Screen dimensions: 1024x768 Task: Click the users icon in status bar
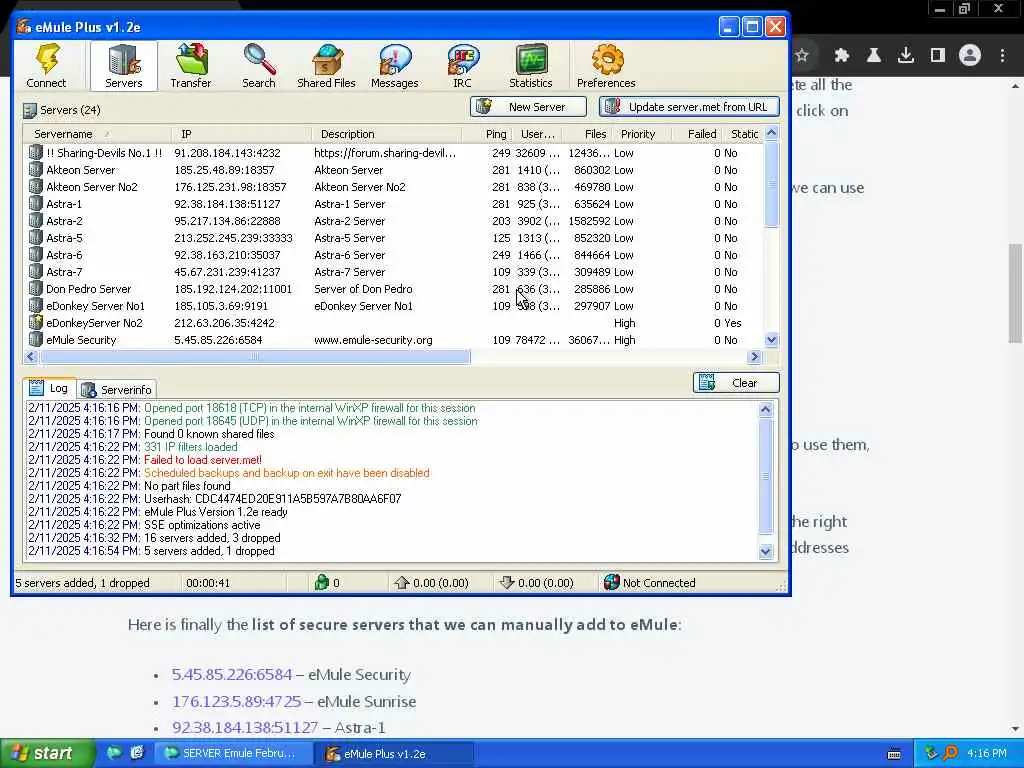[321, 583]
